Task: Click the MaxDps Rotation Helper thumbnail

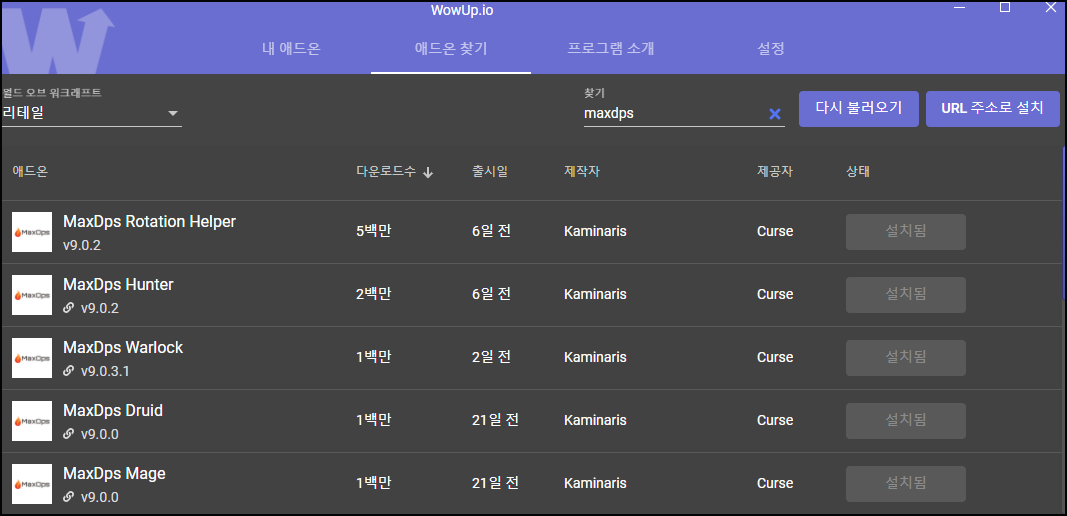Action: (x=32, y=232)
